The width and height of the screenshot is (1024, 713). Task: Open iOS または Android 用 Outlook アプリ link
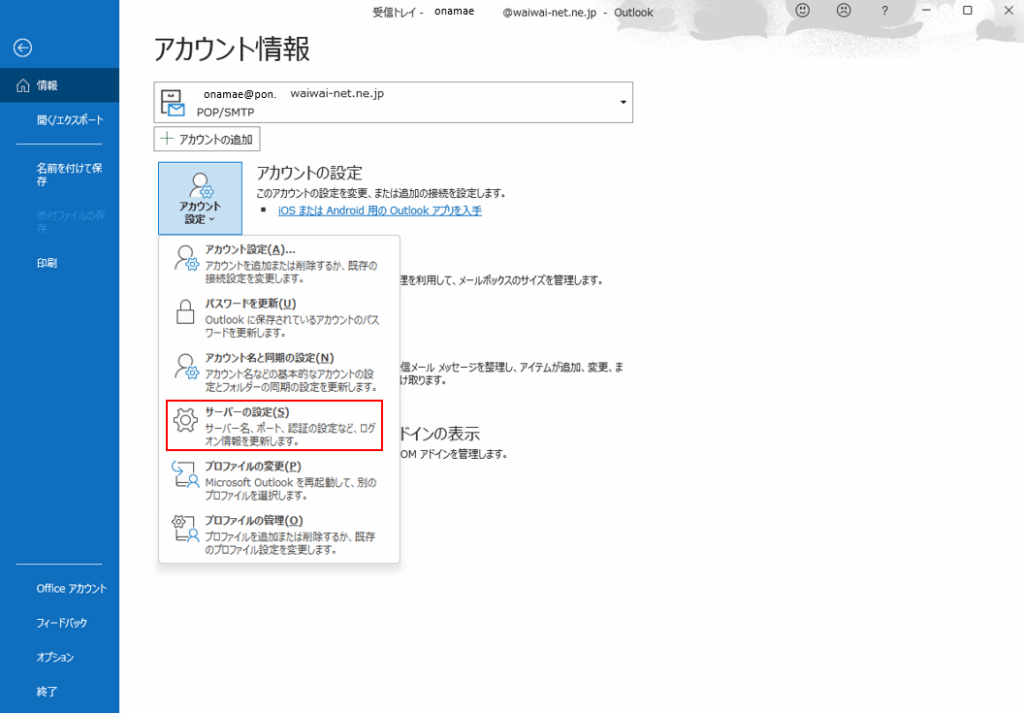pos(379,211)
